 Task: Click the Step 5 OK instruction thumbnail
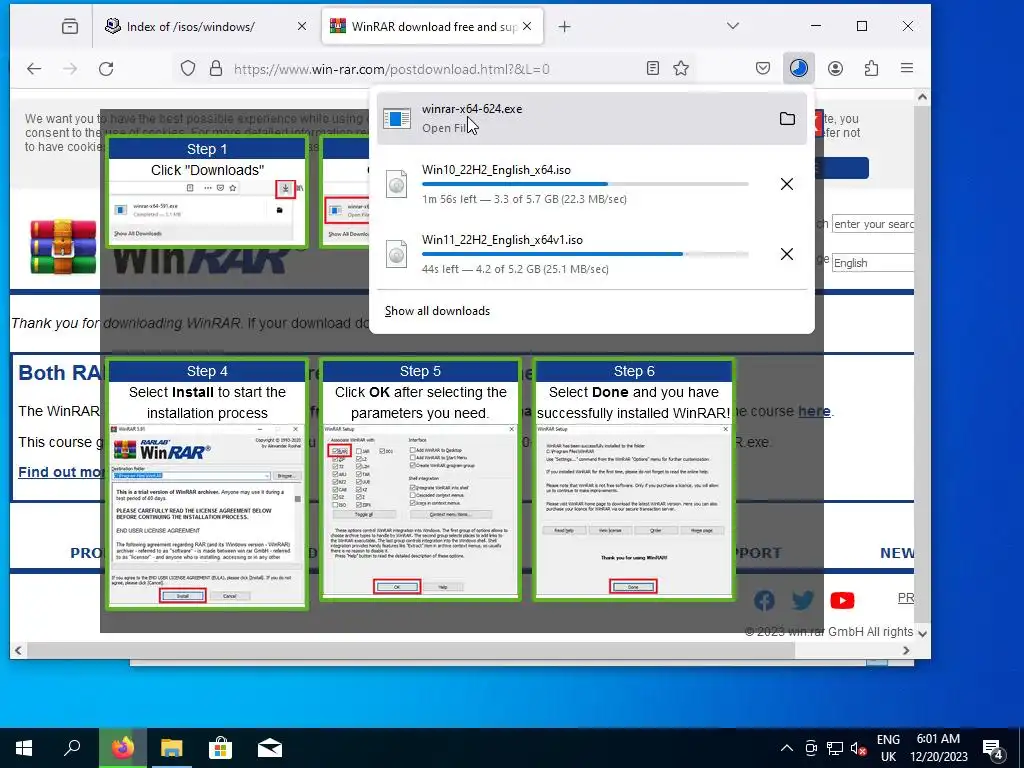421,479
